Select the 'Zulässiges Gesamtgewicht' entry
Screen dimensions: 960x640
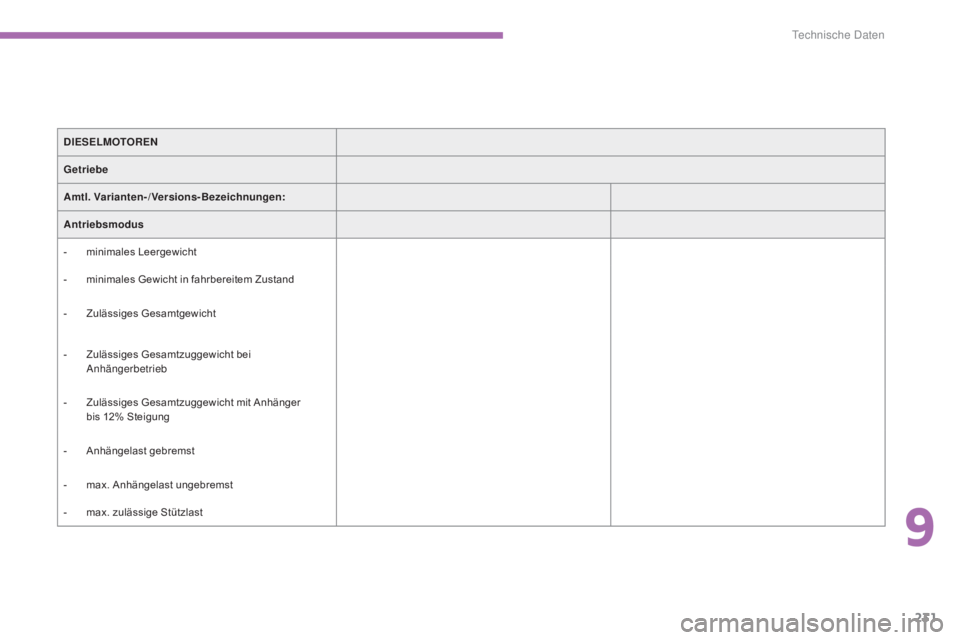(x=151, y=314)
